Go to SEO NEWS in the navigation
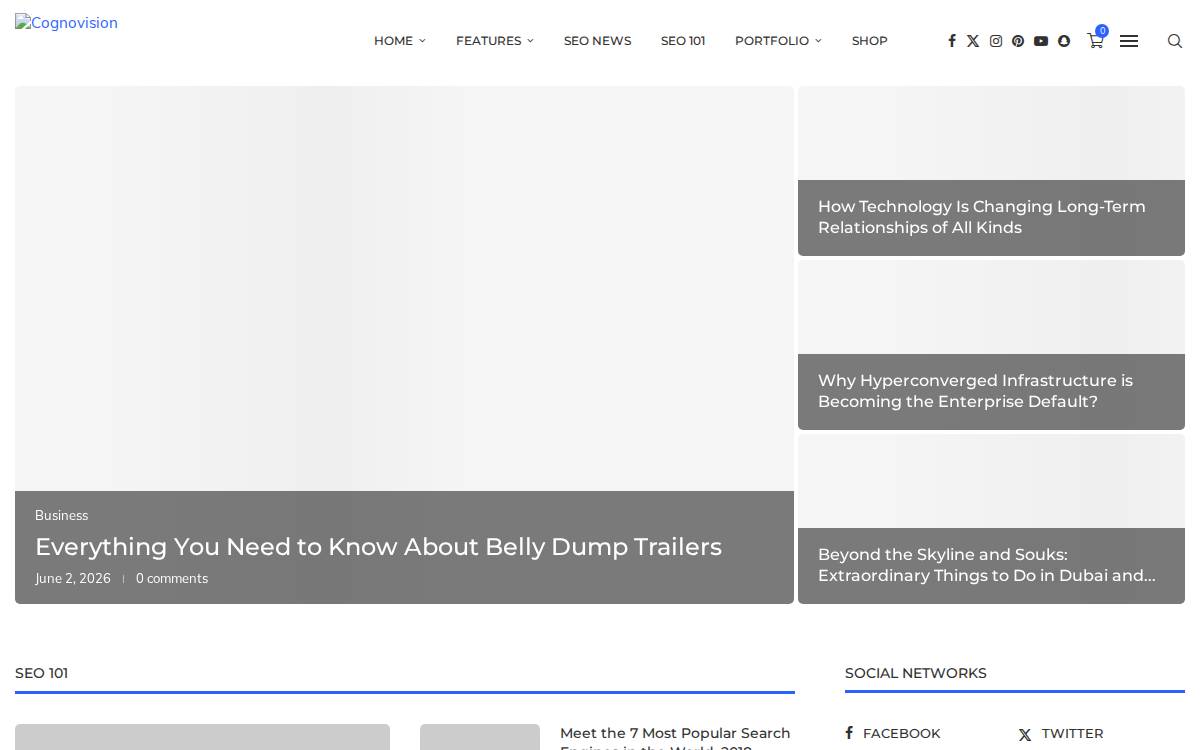The width and height of the screenshot is (1200, 750). [597, 41]
